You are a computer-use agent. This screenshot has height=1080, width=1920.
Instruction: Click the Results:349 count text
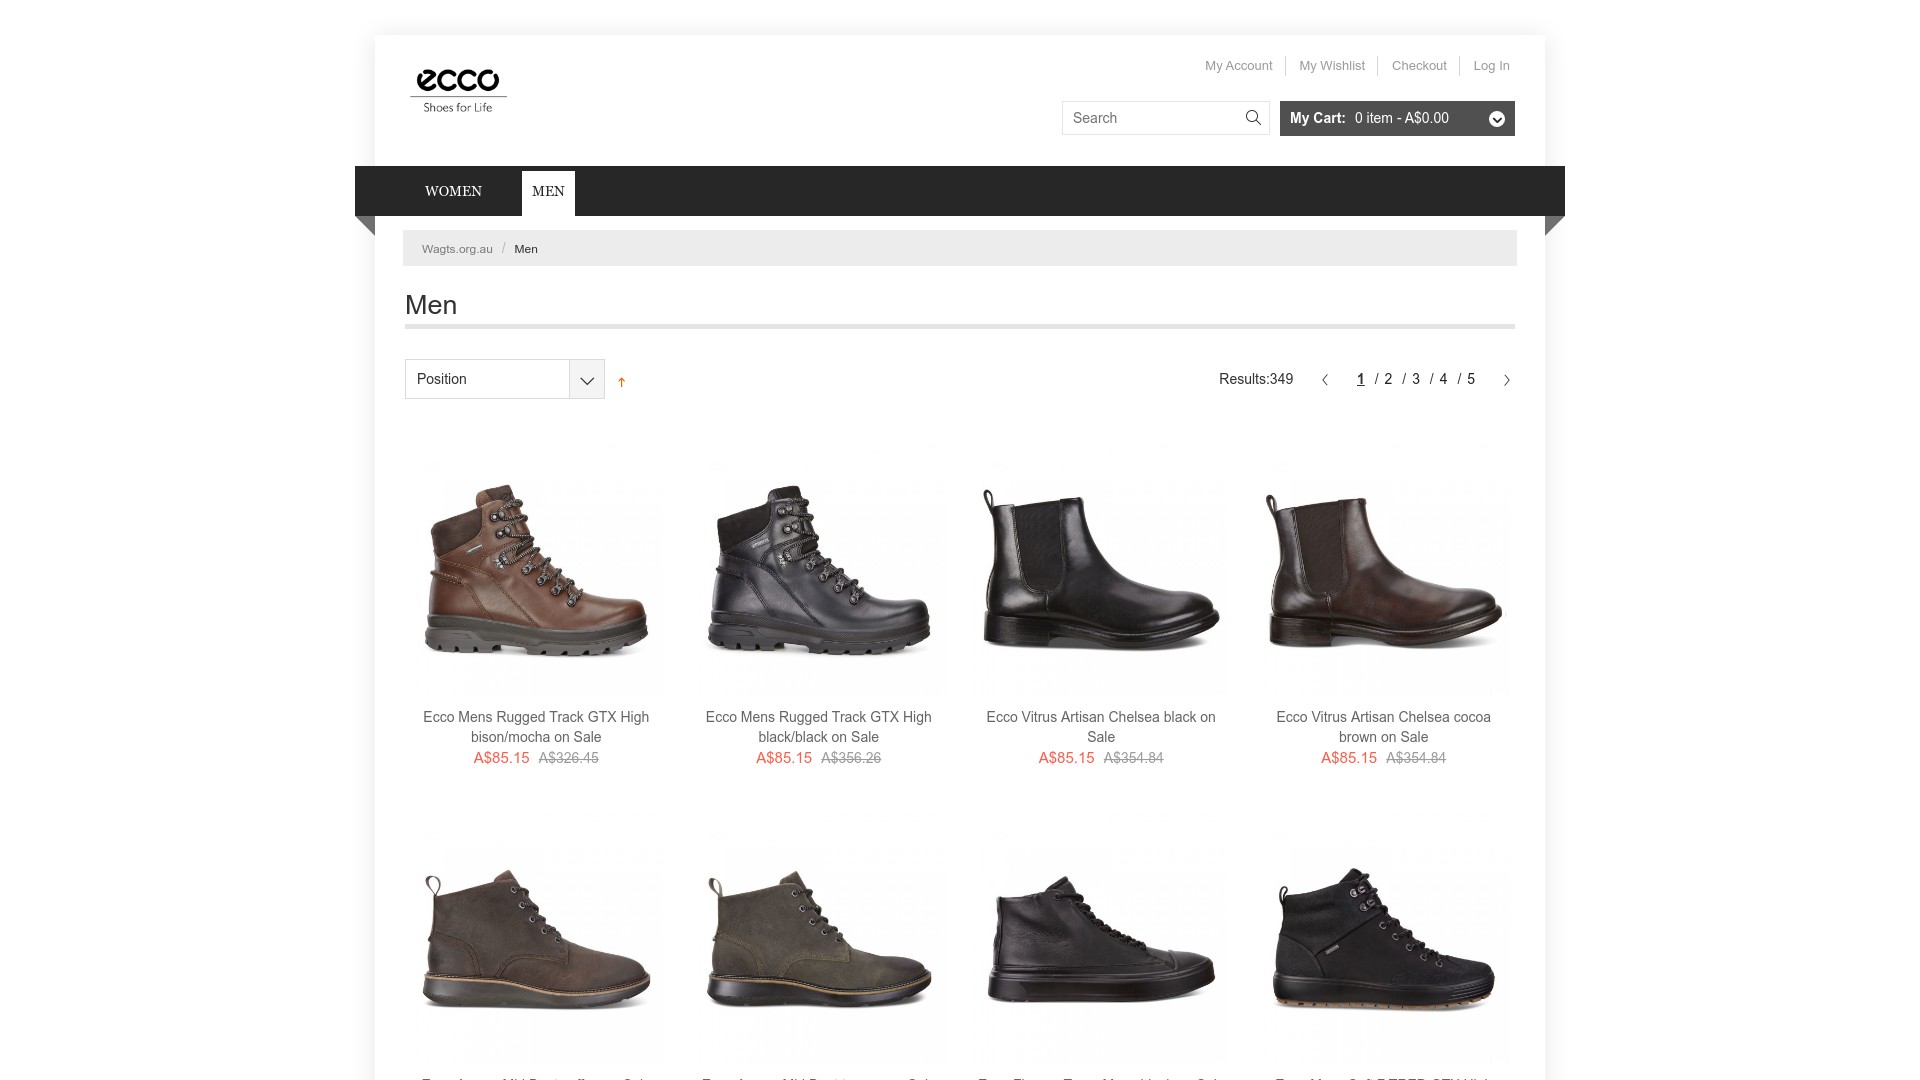tap(1256, 379)
